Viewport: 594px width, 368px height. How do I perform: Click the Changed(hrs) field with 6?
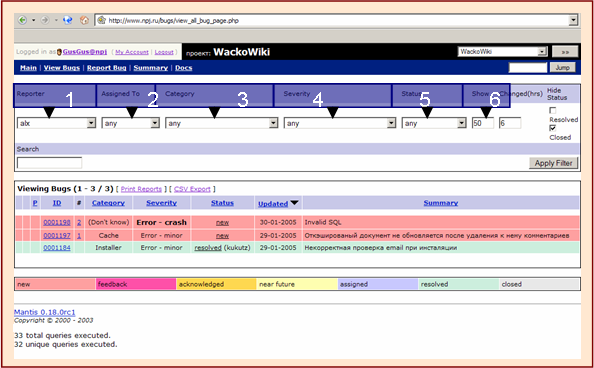click(x=510, y=123)
